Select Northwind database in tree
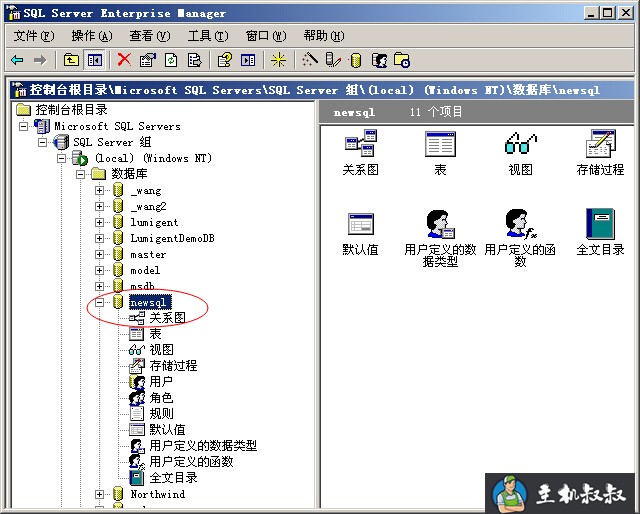640x514 pixels. click(158, 494)
